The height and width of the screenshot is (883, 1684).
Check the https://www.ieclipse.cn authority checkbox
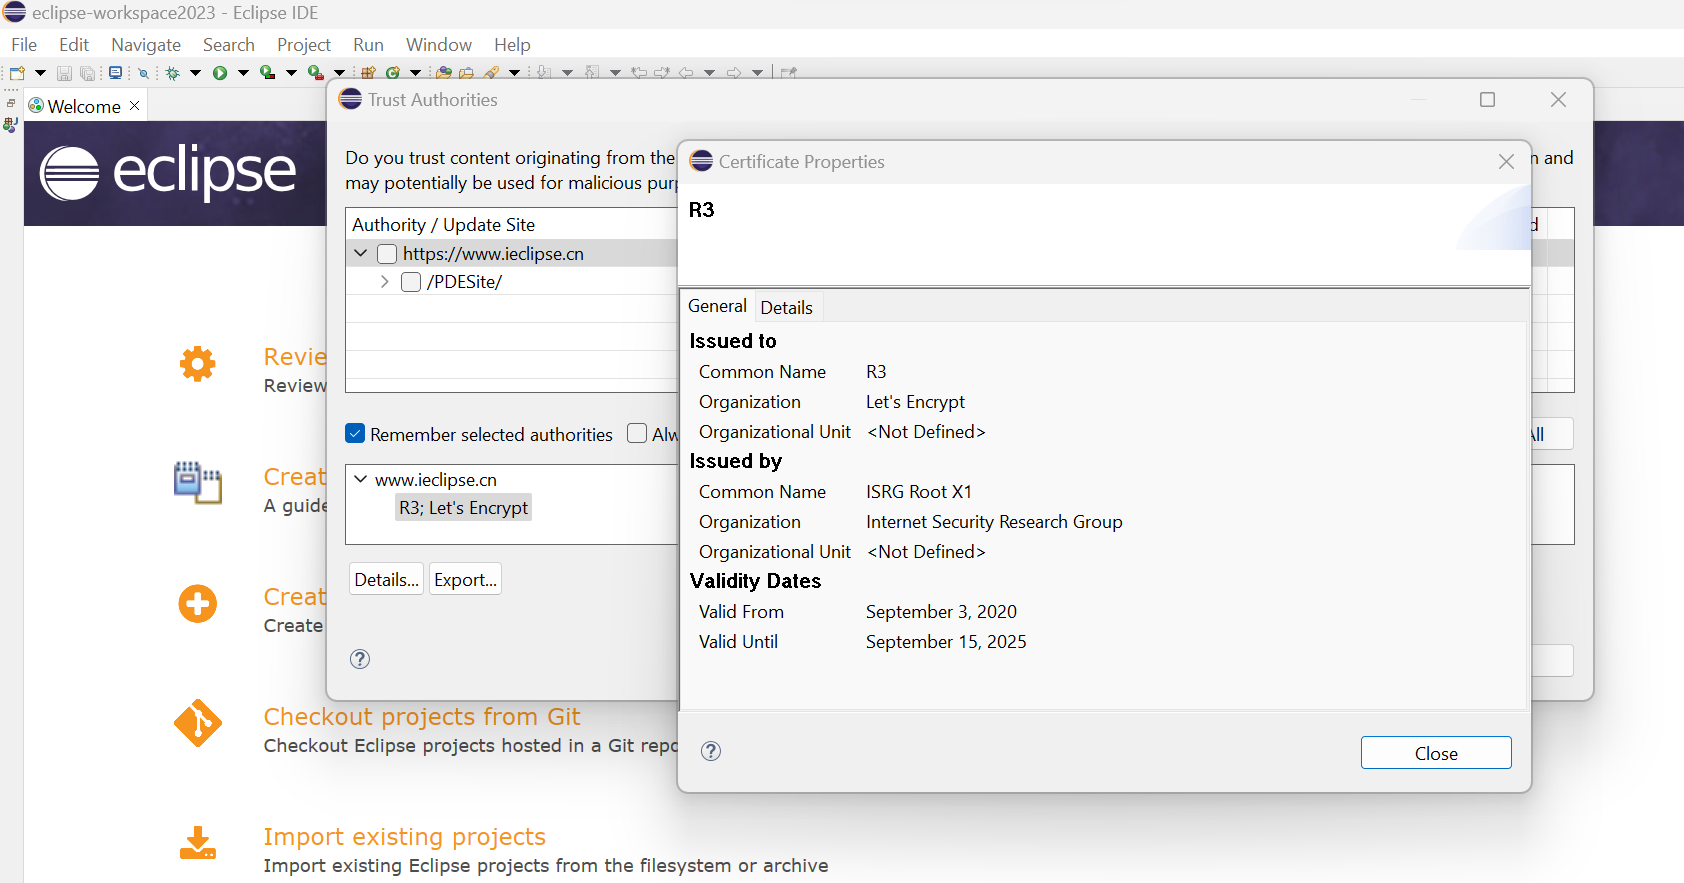pyautogui.click(x=387, y=254)
